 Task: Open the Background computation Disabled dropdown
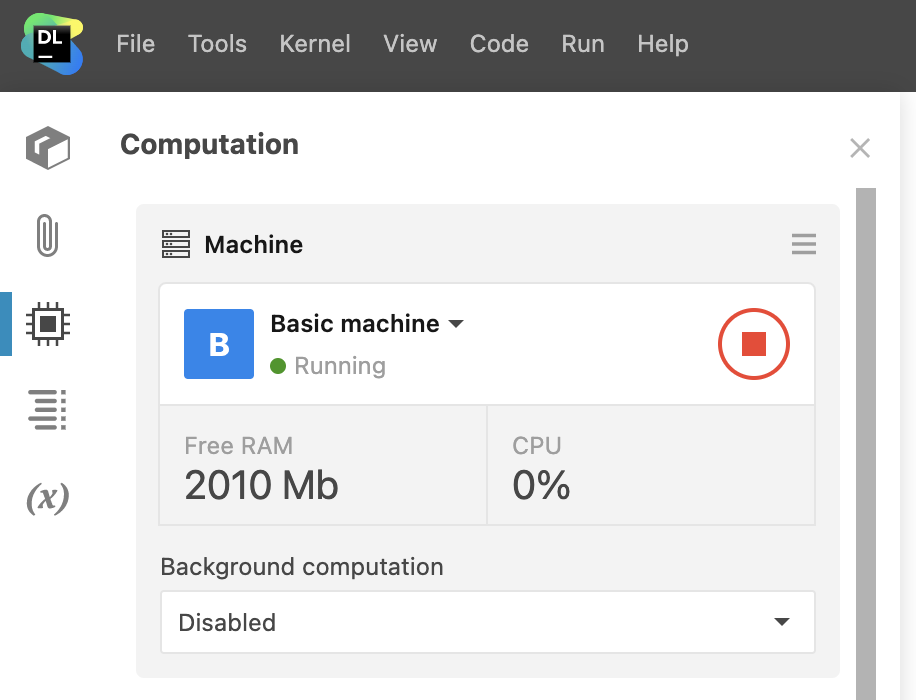pyautogui.click(x=487, y=622)
